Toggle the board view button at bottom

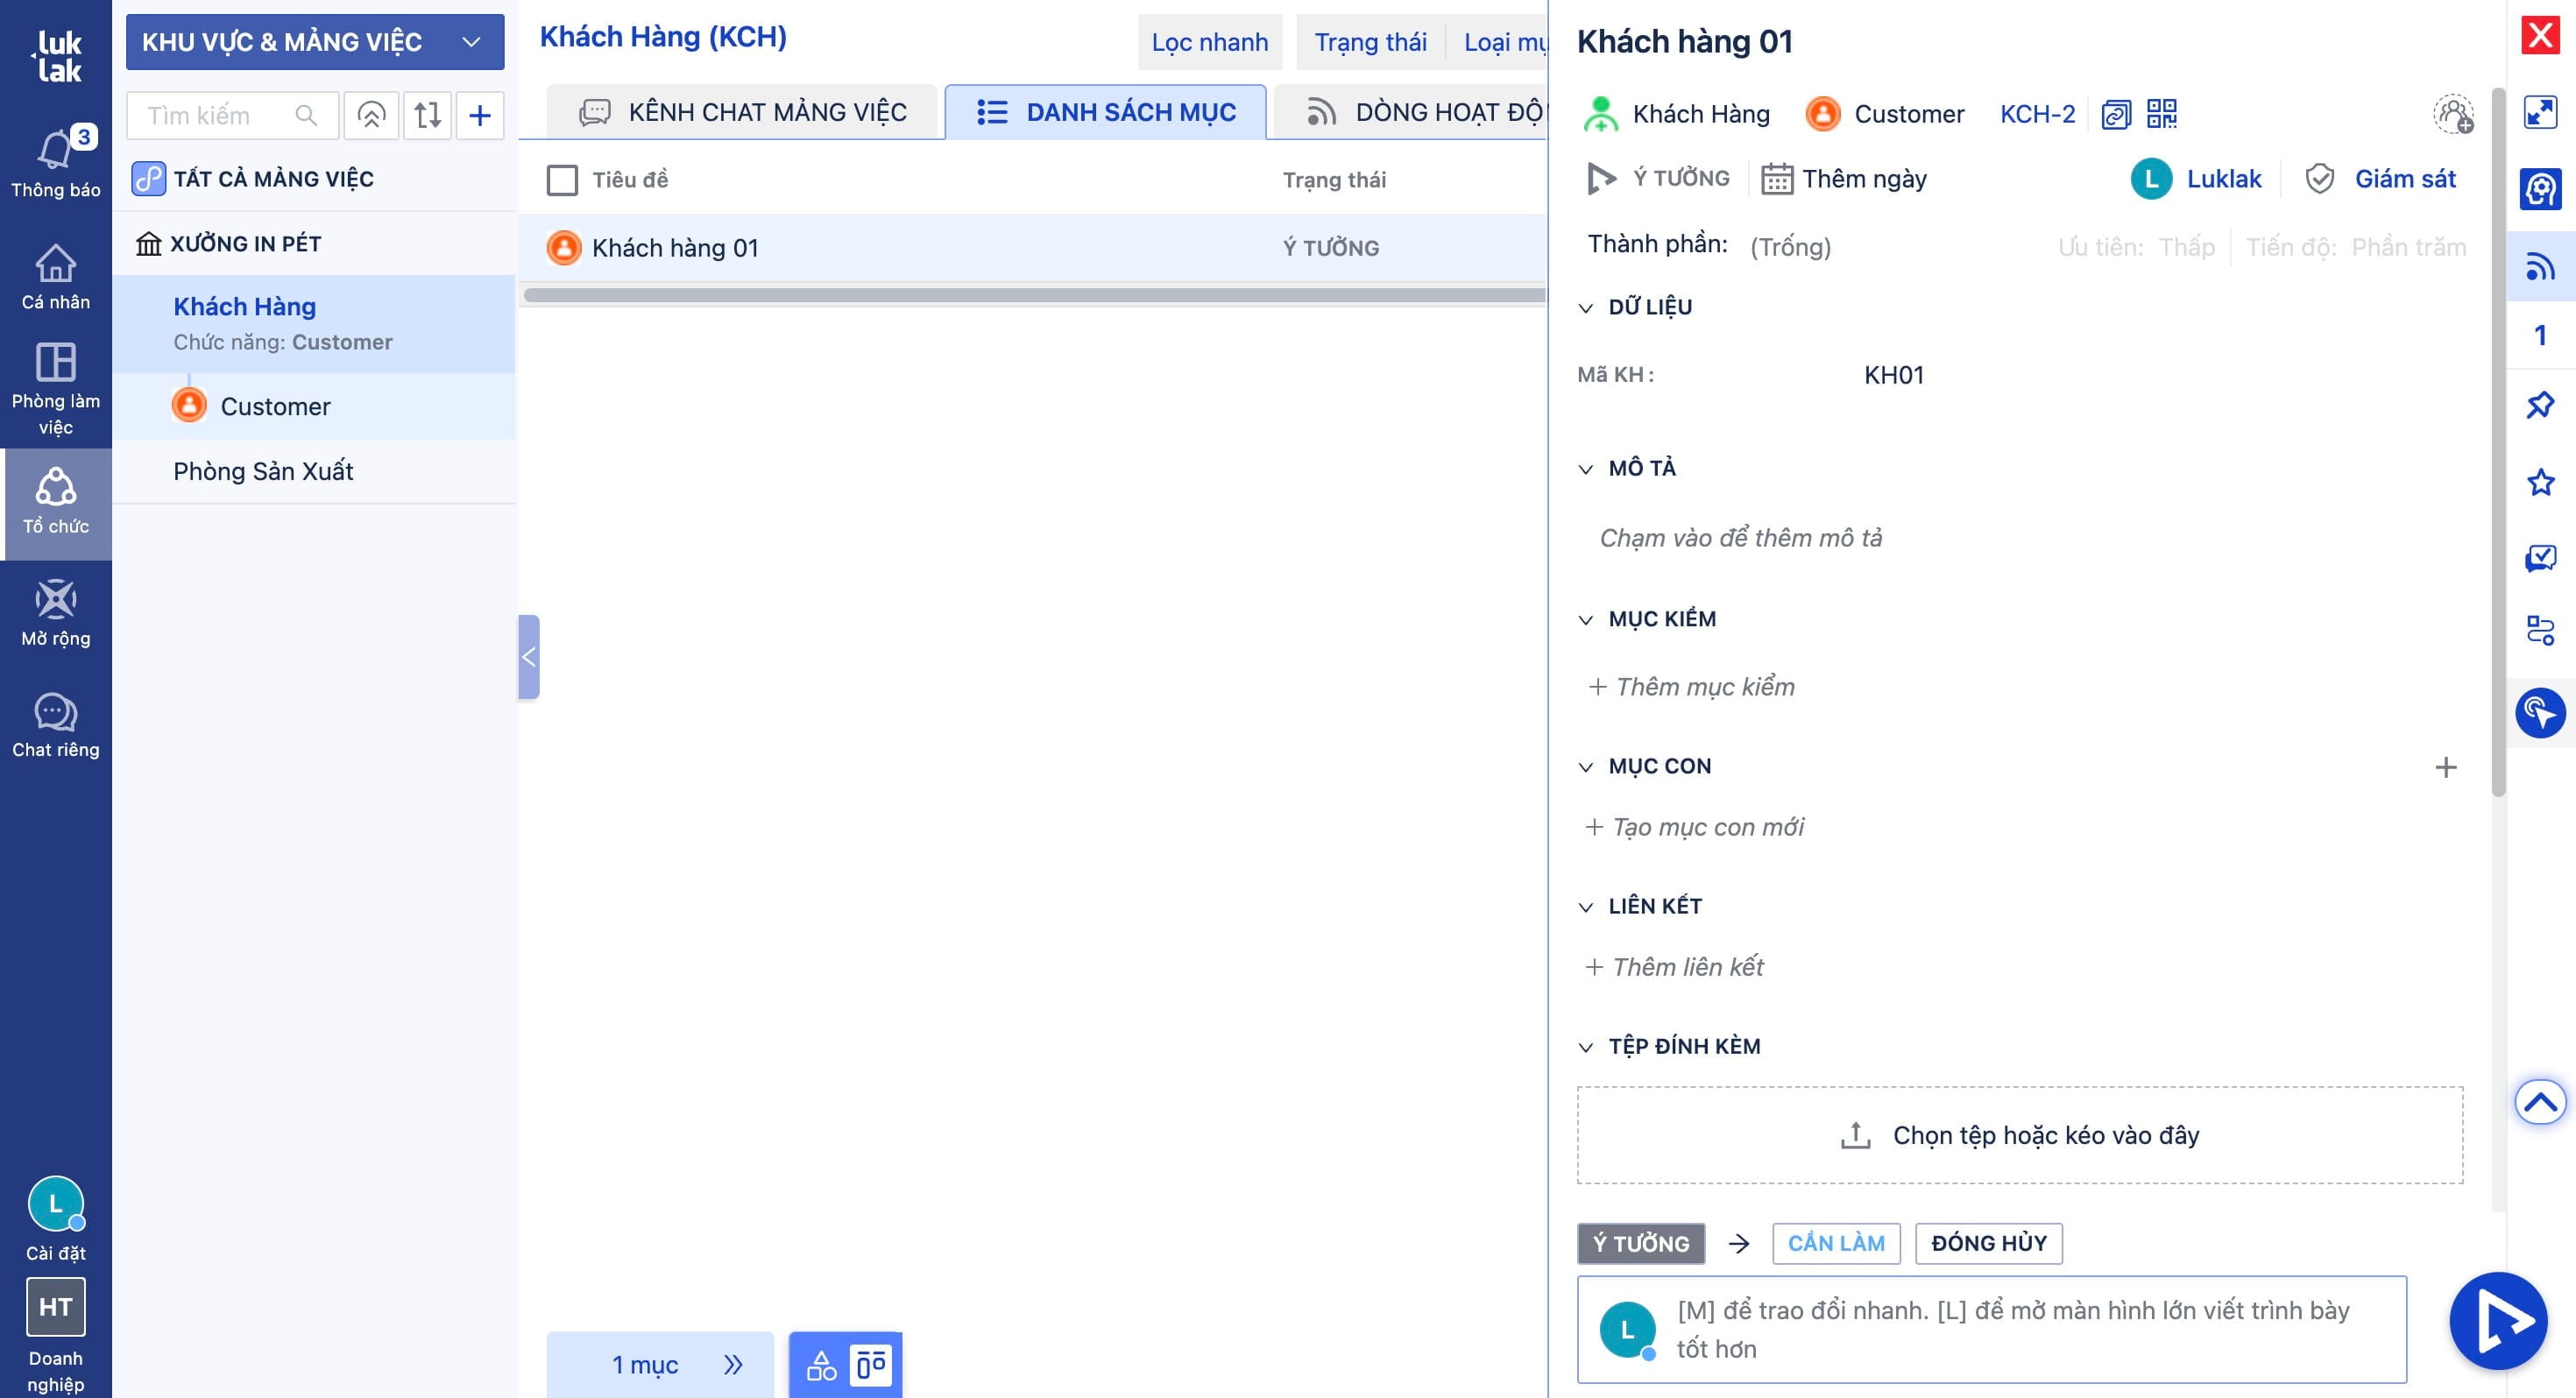tap(871, 1364)
